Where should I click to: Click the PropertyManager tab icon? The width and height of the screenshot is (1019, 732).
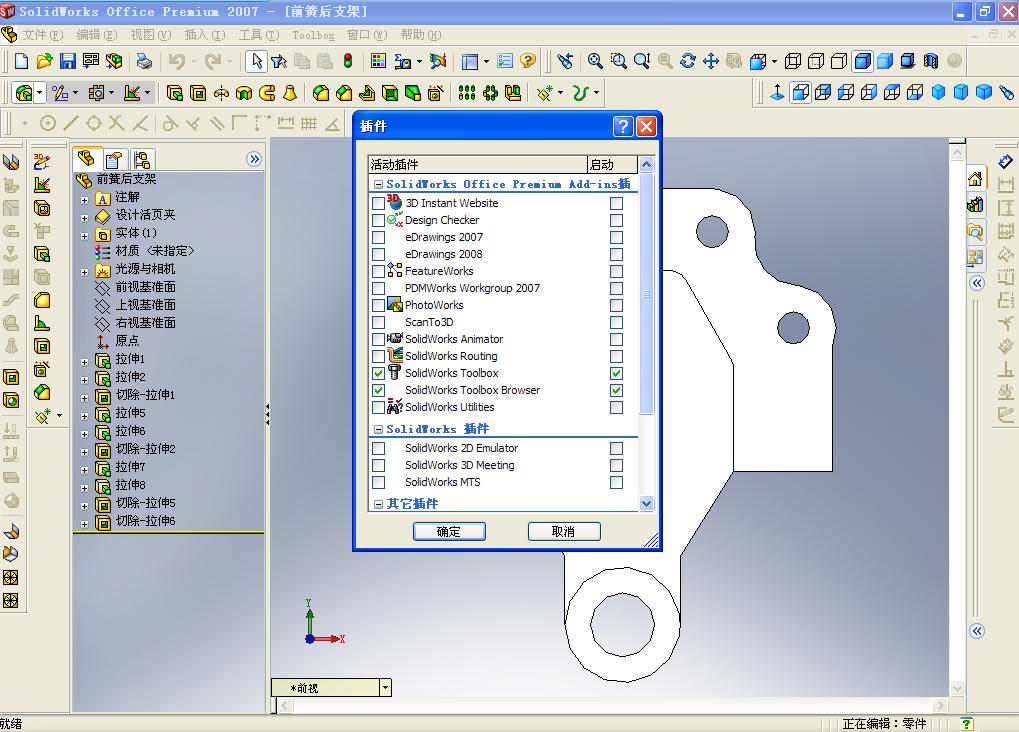[x=114, y=159]
